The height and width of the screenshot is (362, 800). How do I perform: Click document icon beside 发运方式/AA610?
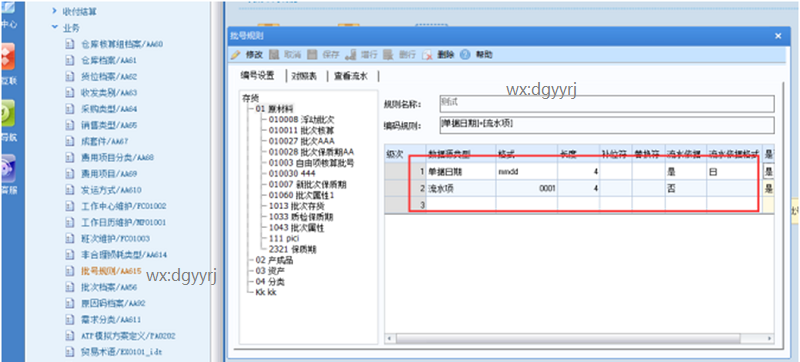coord(70,190)
